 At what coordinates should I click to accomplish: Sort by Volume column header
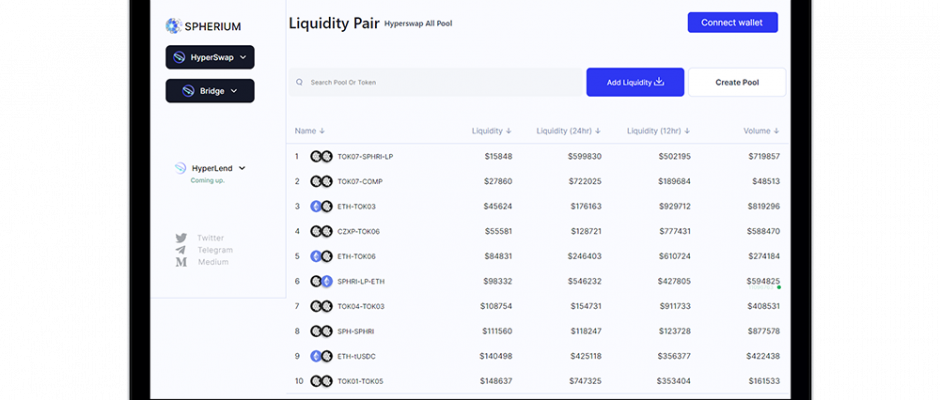point(761,131)
